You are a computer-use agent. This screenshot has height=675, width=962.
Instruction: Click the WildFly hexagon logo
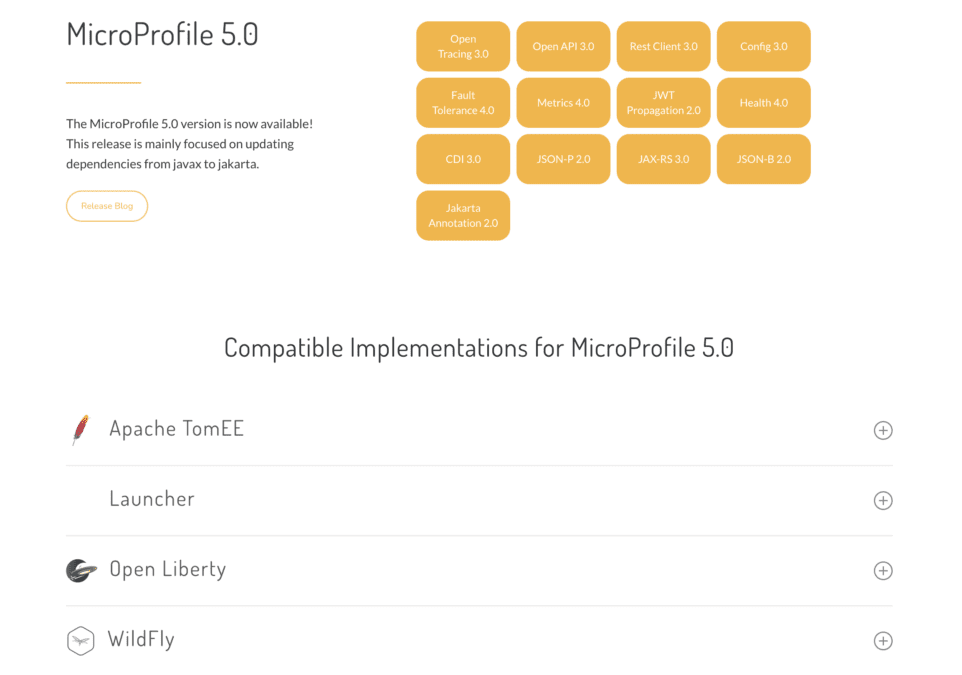(80, 640)
